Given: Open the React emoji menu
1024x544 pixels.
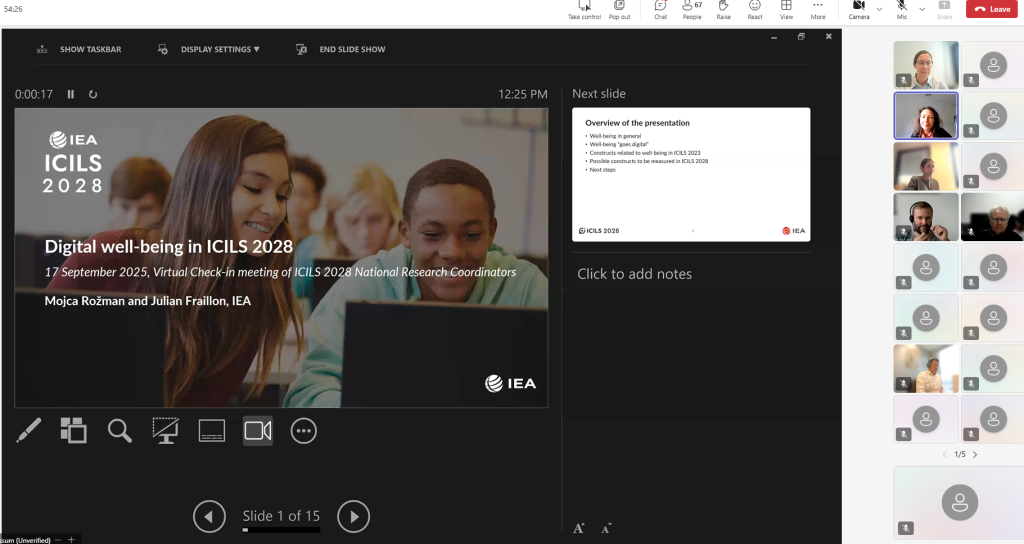Looking at the screenshot, I should (x=755, y=10).
